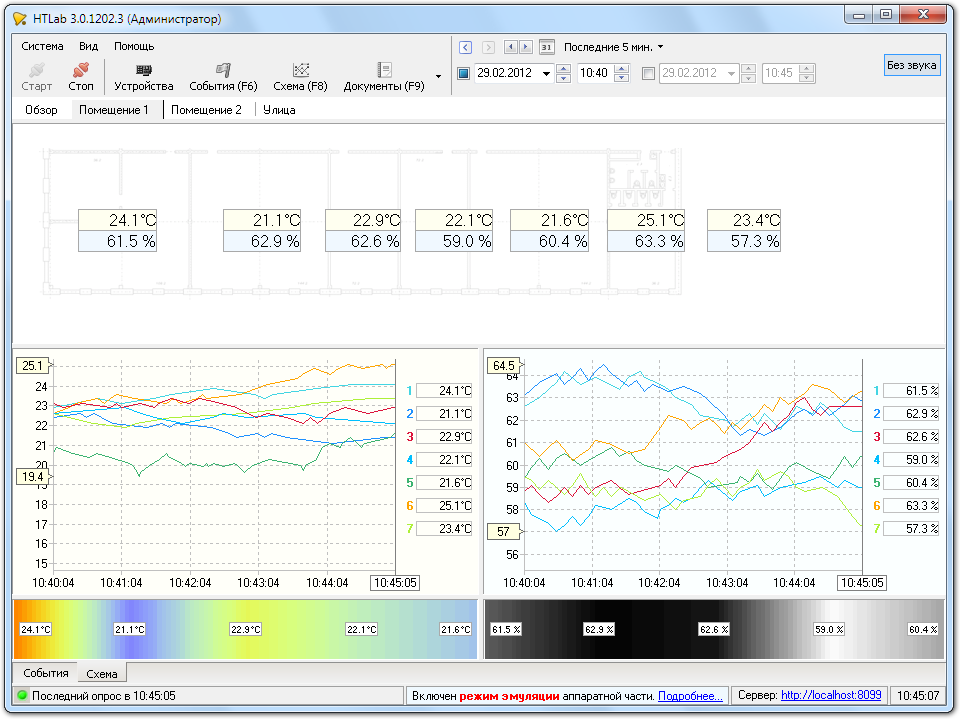960x719 pixels.
Task: Click the greyed forward chevron button
Action: (488, 47)
